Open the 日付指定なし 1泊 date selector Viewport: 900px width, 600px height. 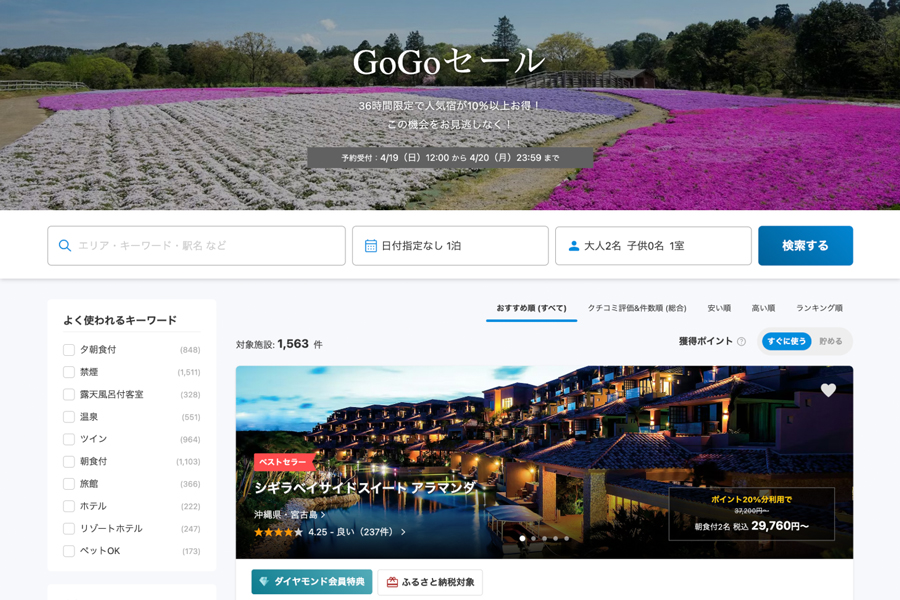pos(450,245)
